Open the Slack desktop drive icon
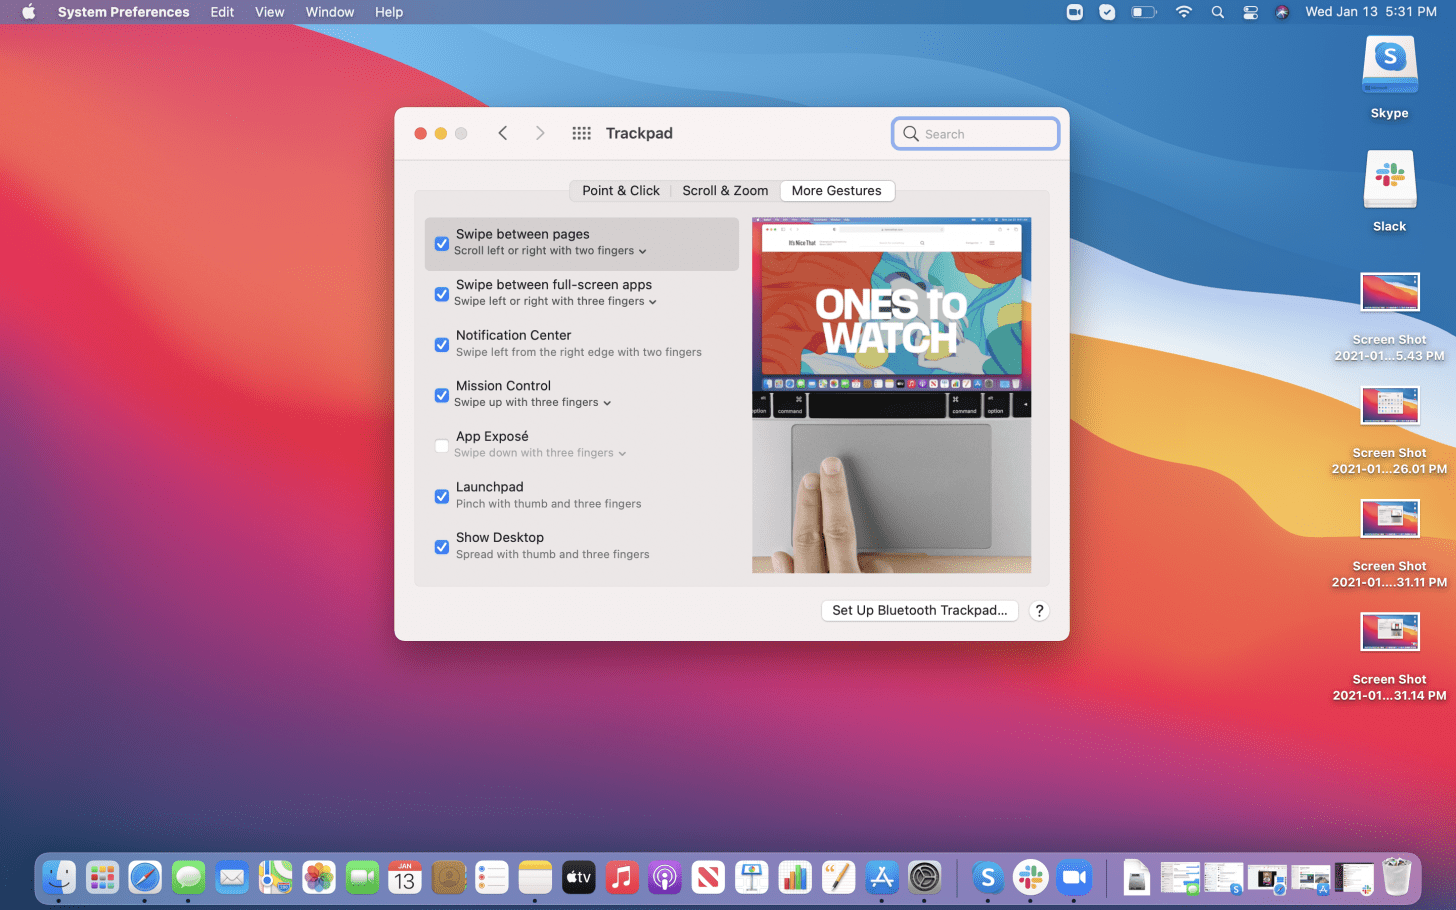1456x910 pixels. [1389, 181]
